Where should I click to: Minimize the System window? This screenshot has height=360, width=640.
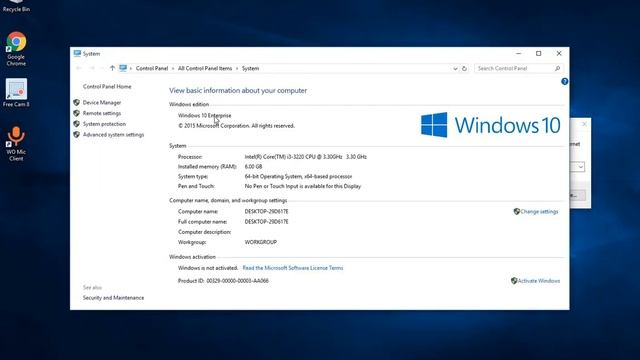[x=518, y=53]
